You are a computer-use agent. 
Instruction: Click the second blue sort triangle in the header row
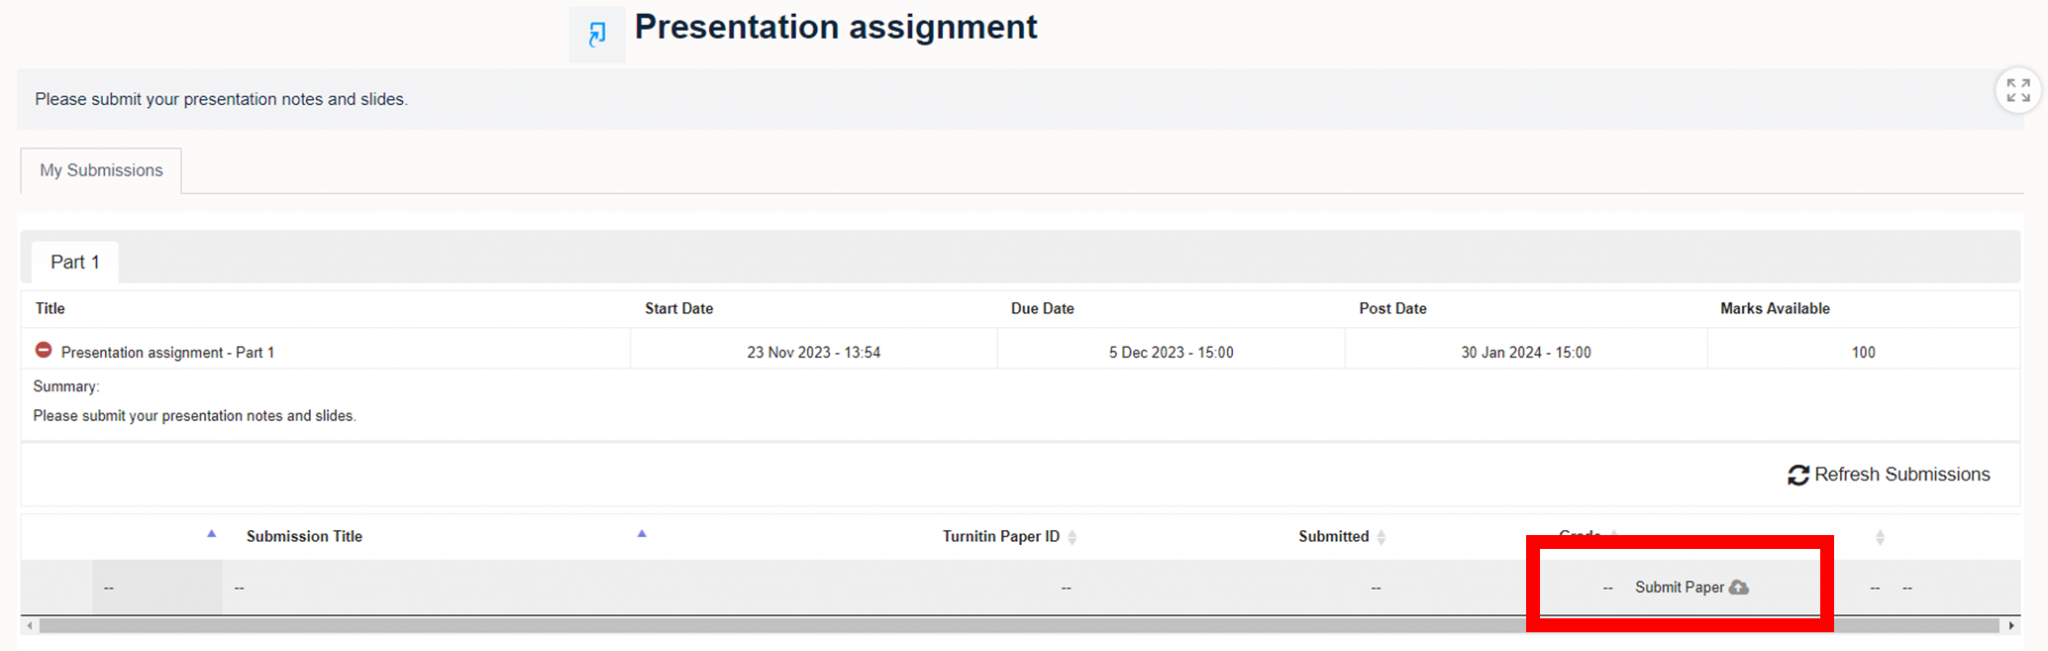(641, 534)
